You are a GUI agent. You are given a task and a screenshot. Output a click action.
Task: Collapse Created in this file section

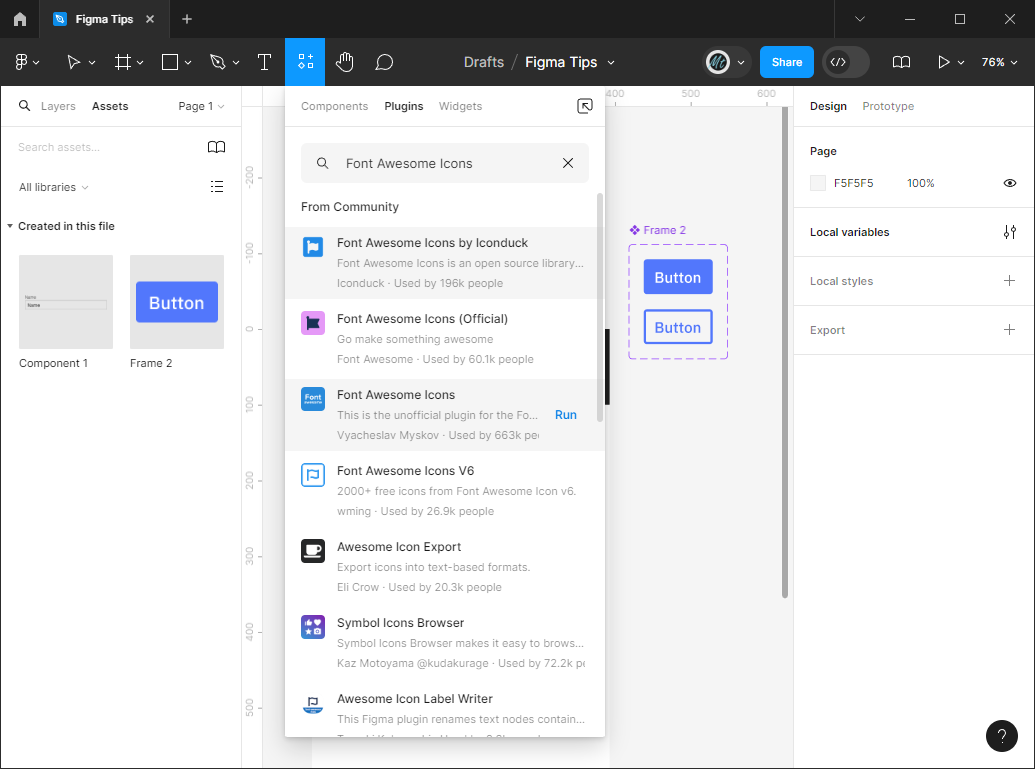point(10,226)
